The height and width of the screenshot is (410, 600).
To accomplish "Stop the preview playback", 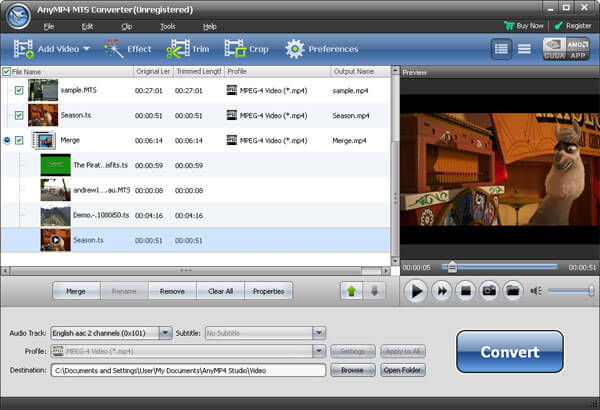I will (465, 291).
